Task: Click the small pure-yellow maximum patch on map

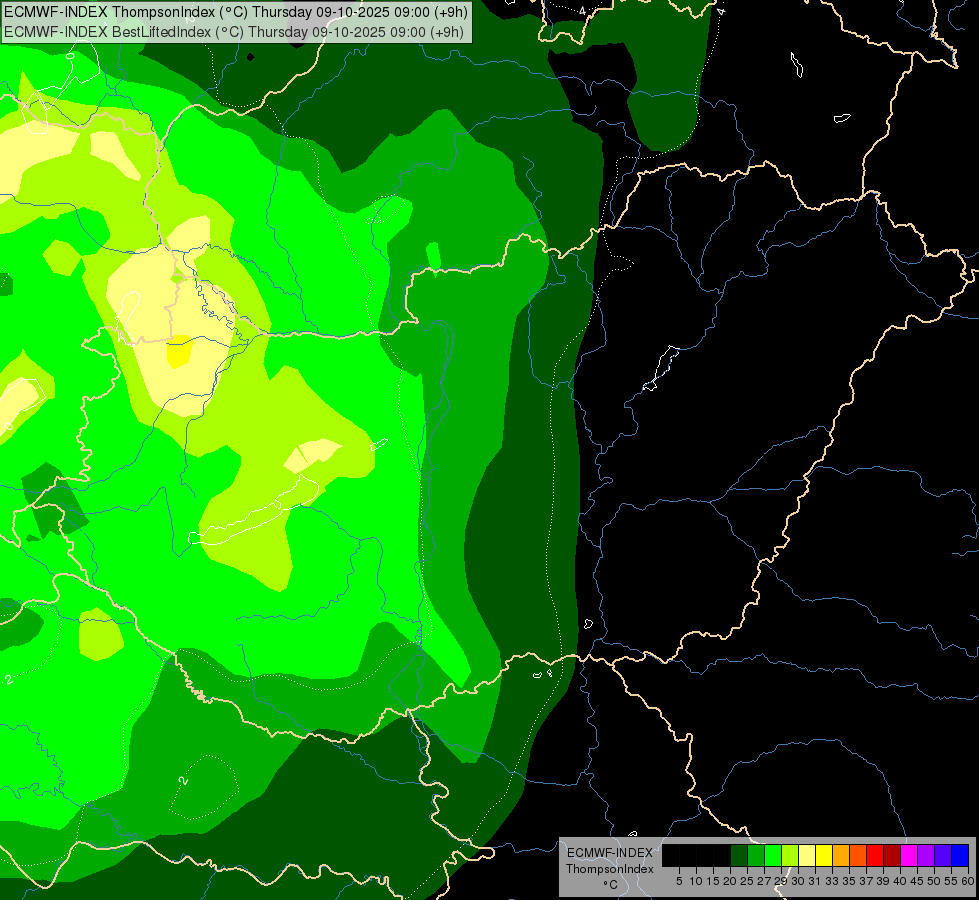Action: pyautogui.click(x=179, y=352)
